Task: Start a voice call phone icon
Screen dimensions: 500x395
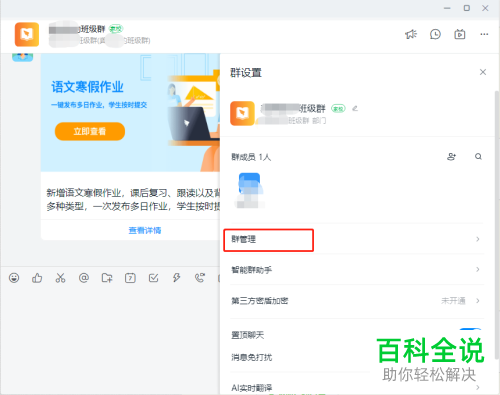Action: [200, 278]
